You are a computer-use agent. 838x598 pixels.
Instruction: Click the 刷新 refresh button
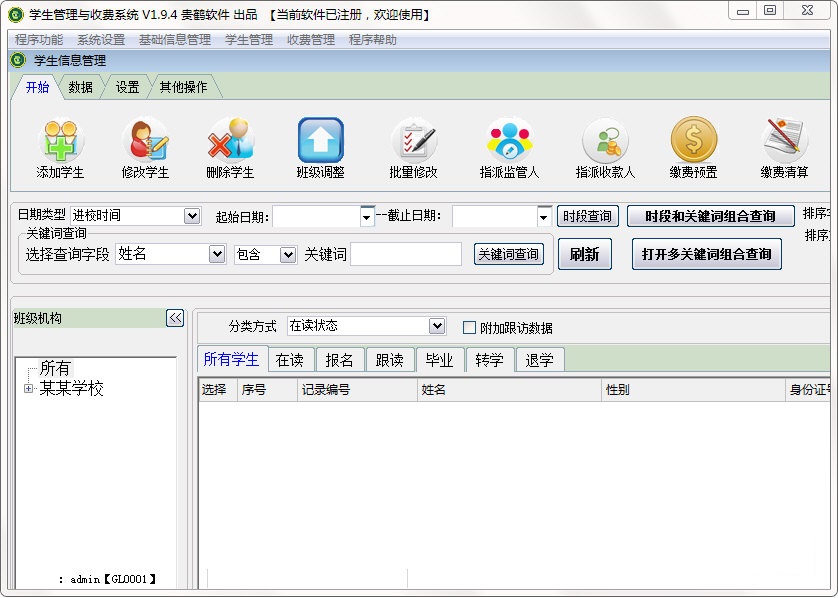[x=585, y=254]
